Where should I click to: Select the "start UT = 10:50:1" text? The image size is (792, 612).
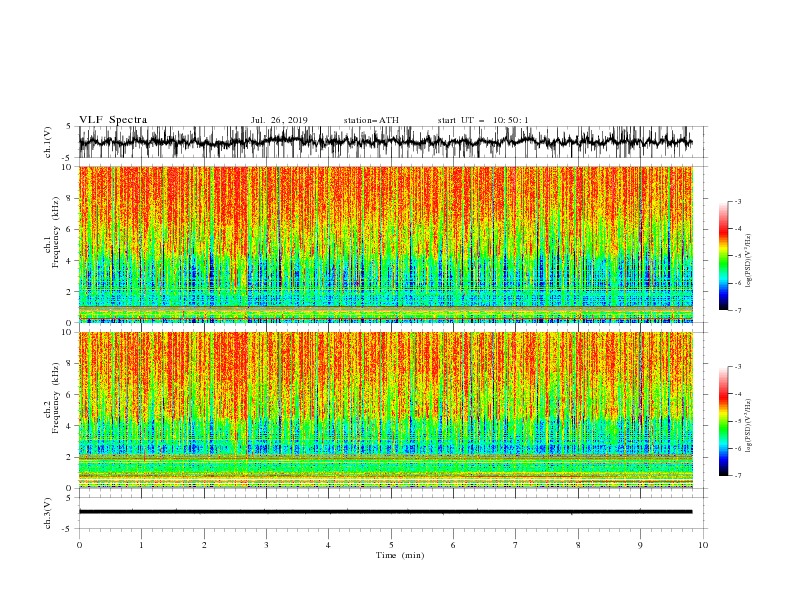click(x=483, y=120)
